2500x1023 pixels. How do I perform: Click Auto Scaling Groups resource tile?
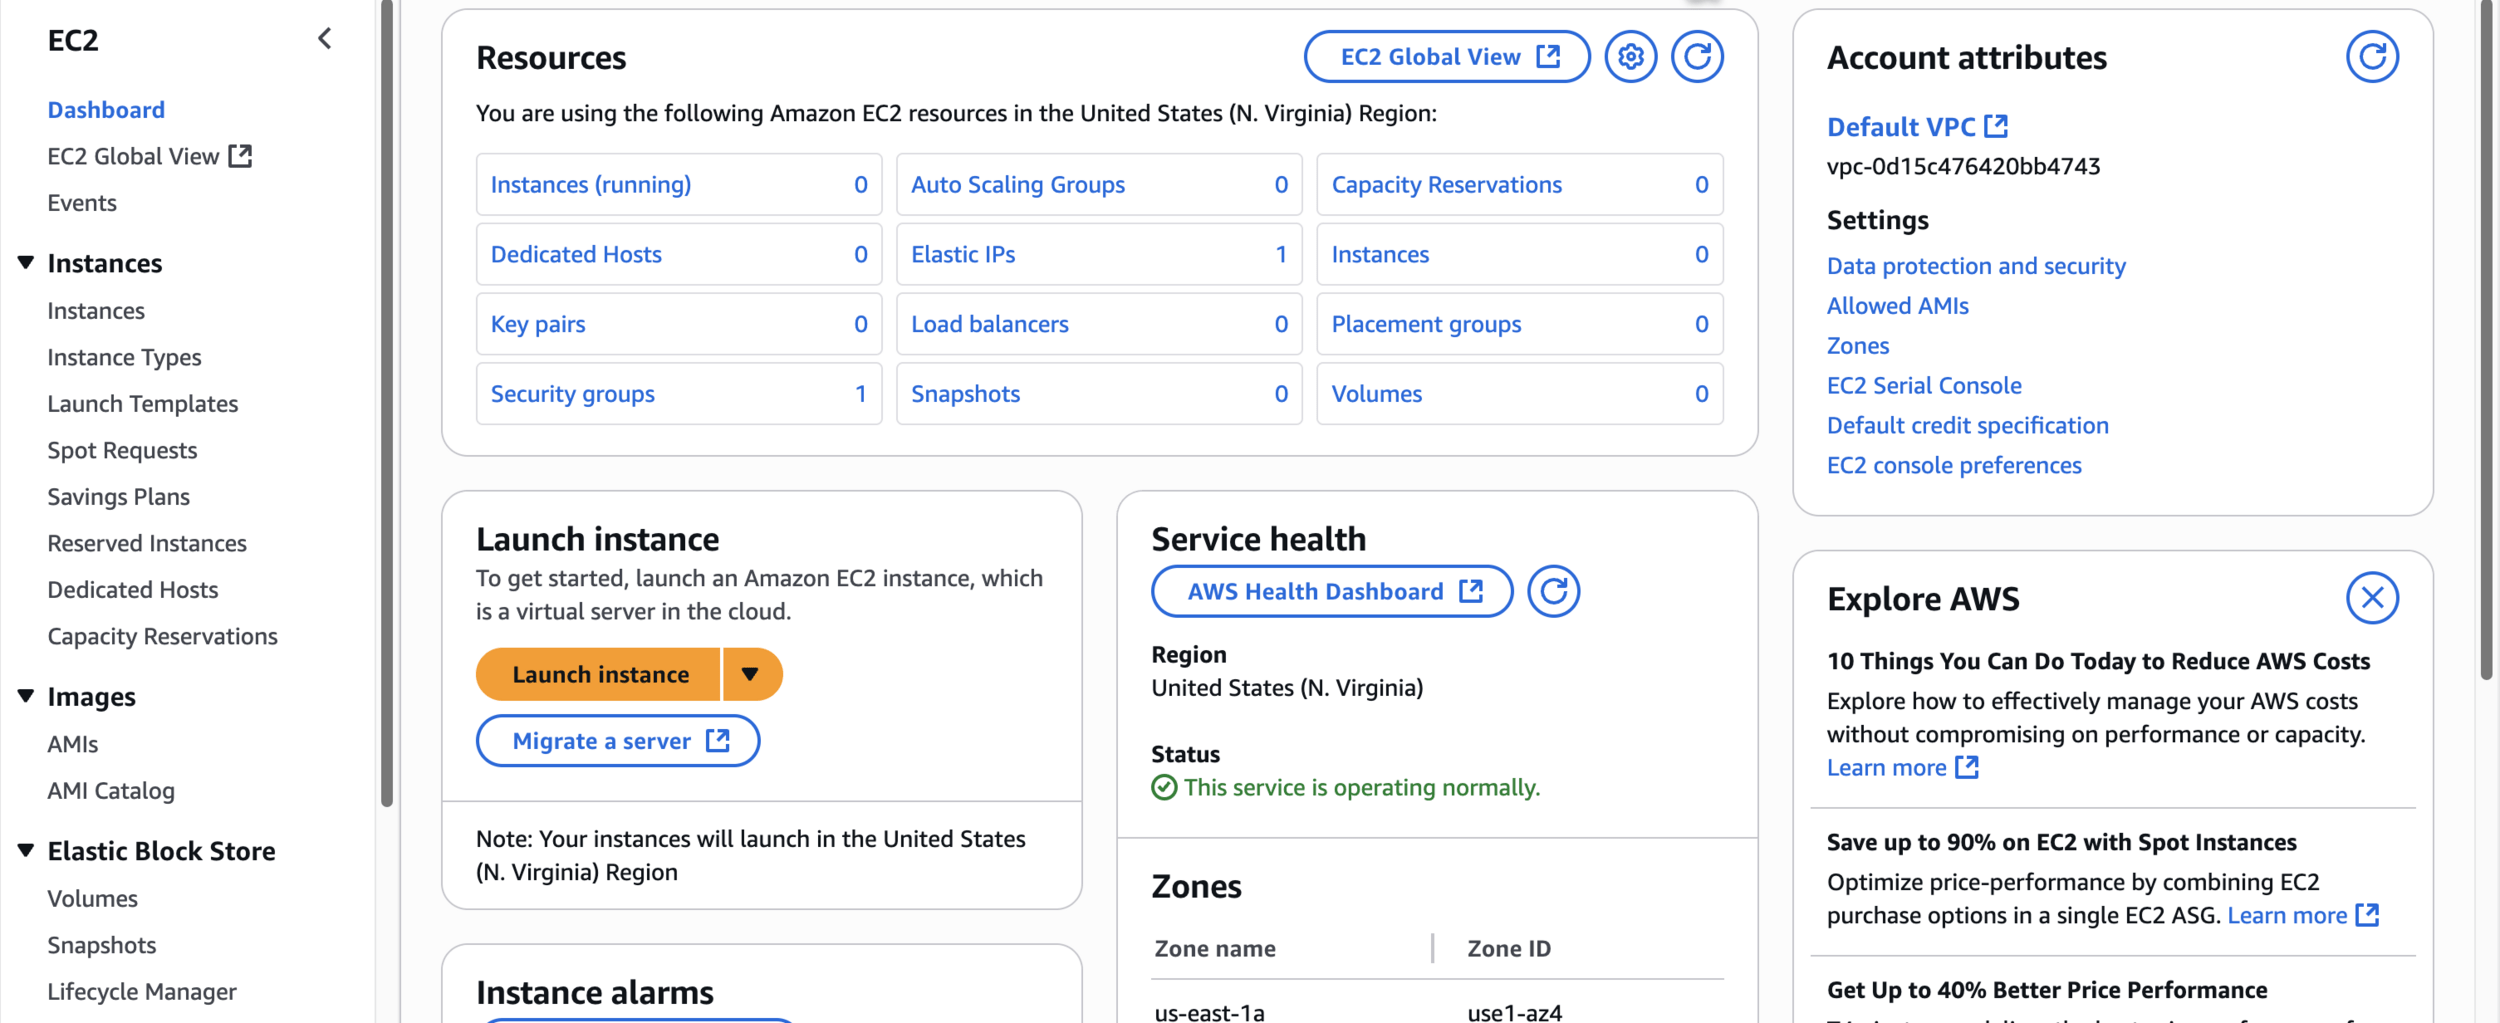pos(1099,184)
